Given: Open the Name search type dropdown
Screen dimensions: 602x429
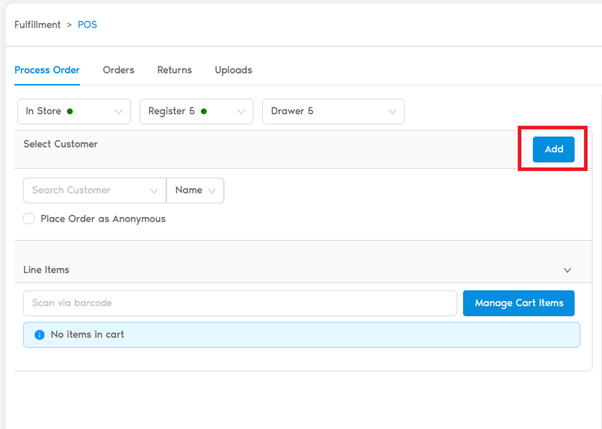Looking at the screenshot, I should click(195, 190).
